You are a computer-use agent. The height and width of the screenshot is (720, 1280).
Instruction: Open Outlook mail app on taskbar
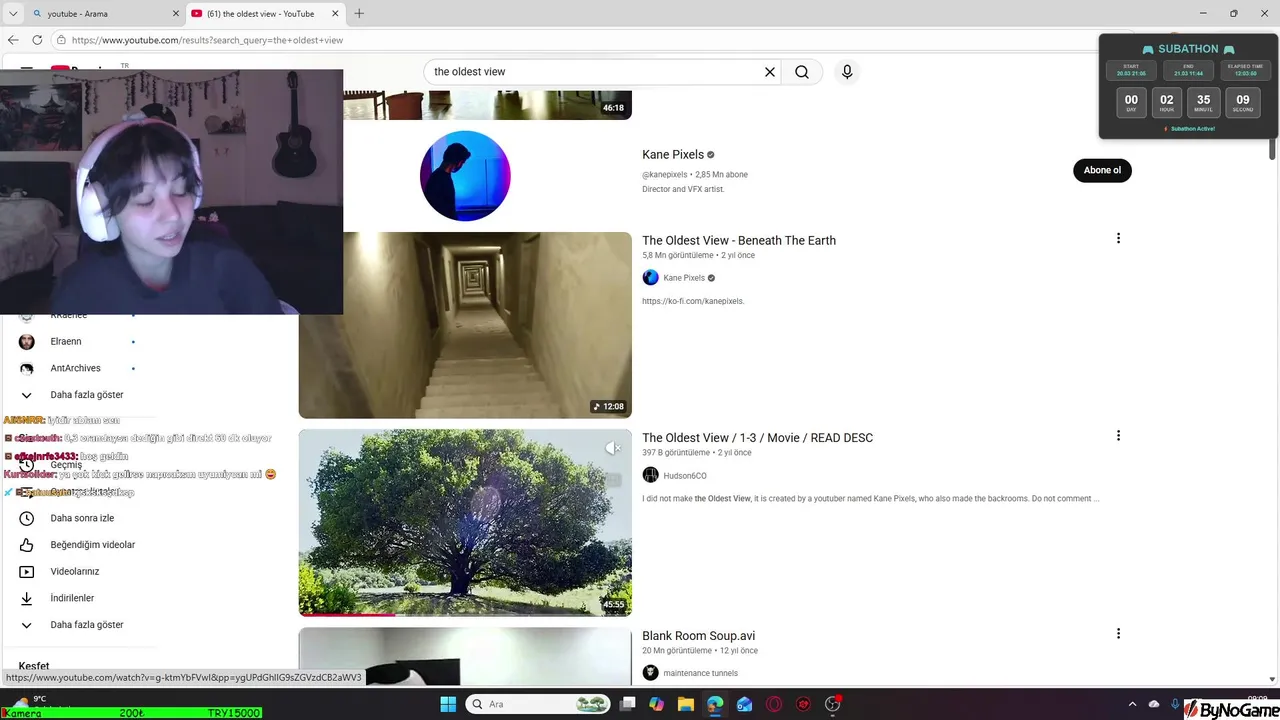click(x=744, y=704)
